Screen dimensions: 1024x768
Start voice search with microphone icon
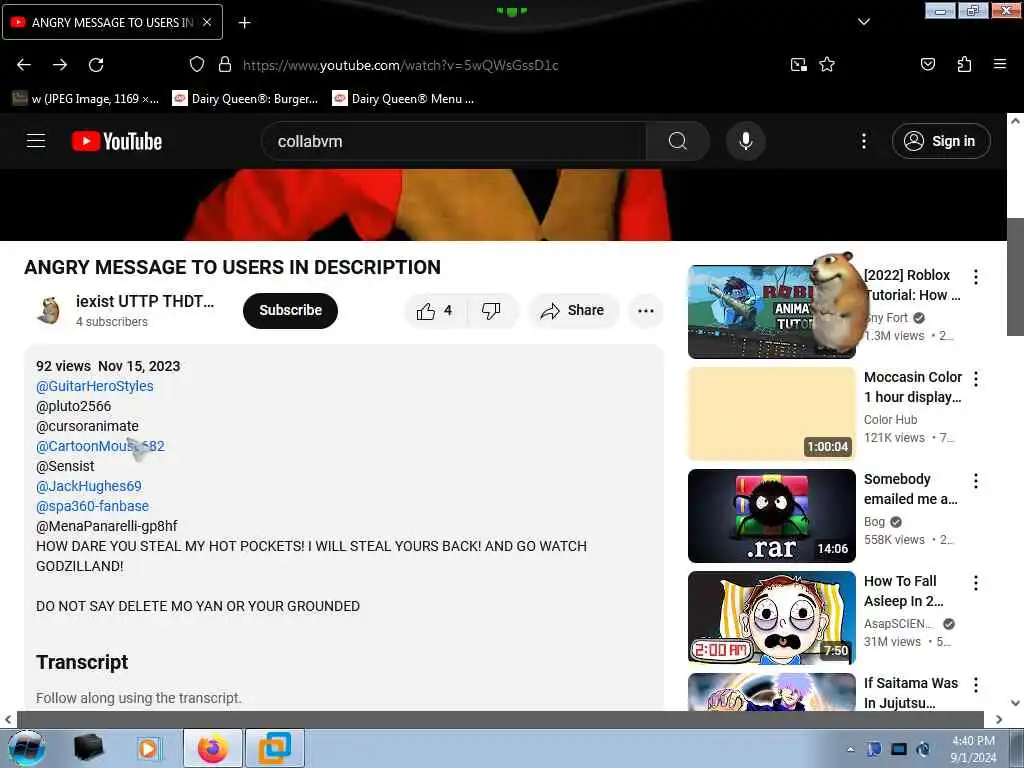point(746,141)
